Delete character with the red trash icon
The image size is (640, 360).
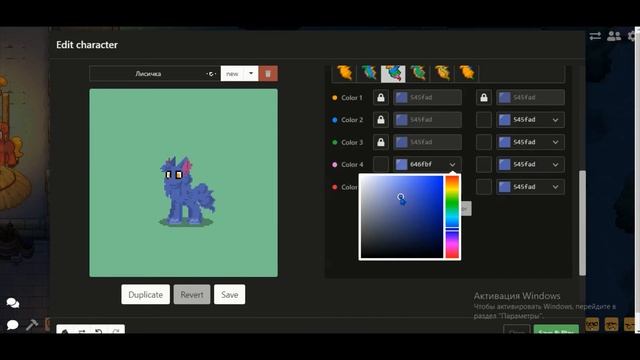coord(268,73)
